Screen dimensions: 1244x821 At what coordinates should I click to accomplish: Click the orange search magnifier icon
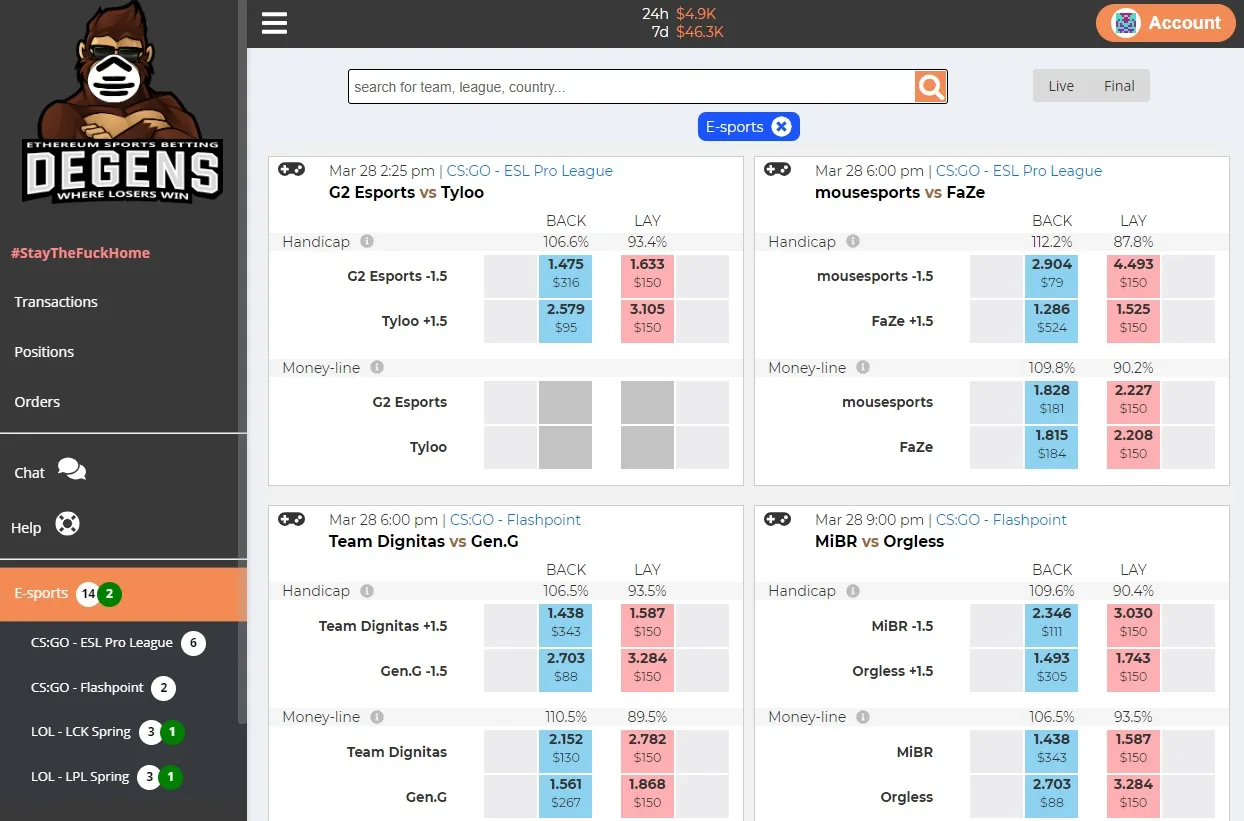[930, 87]
